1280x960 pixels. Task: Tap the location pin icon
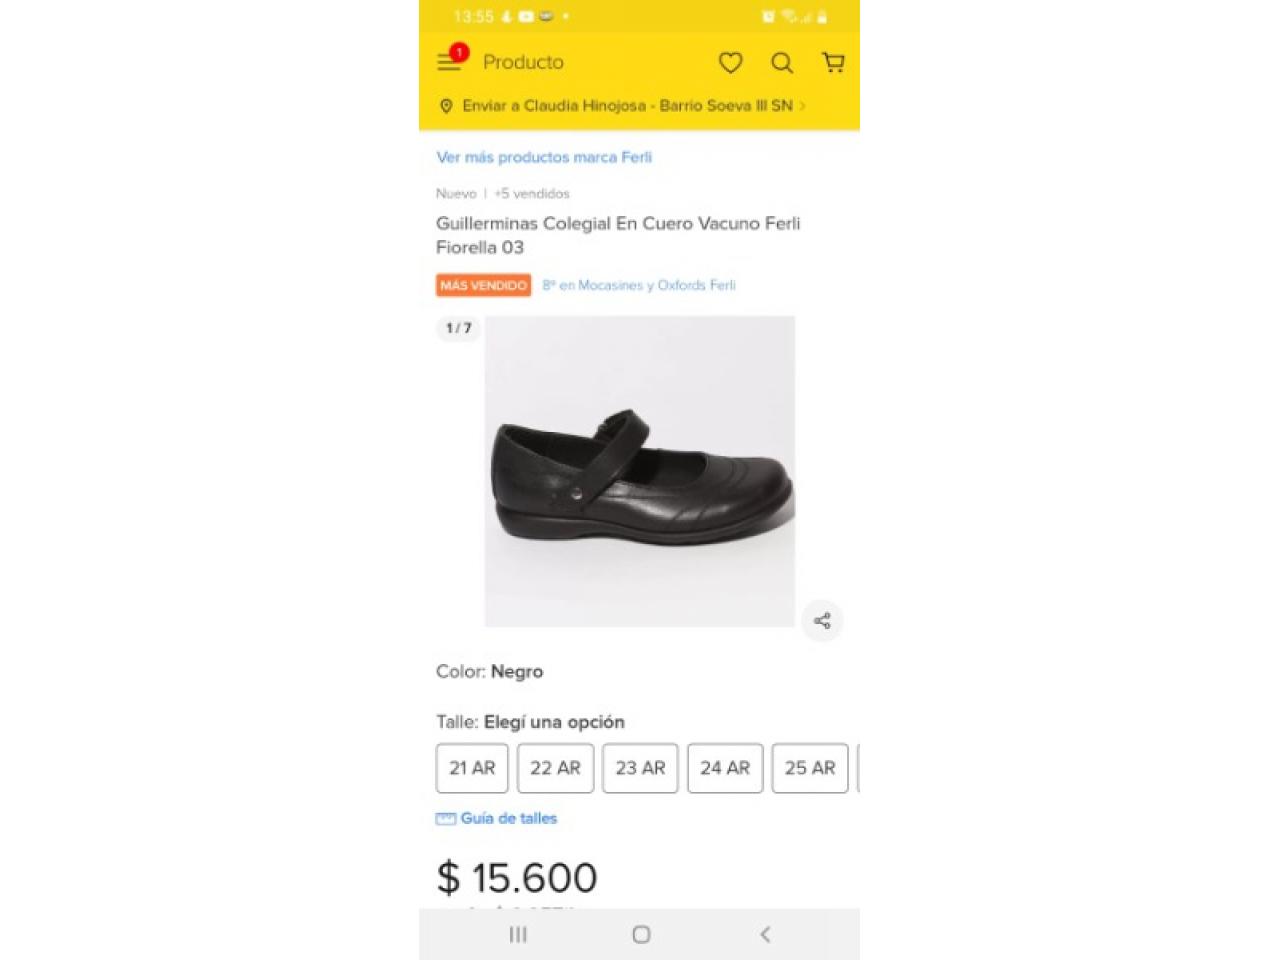tap(446, 106)
